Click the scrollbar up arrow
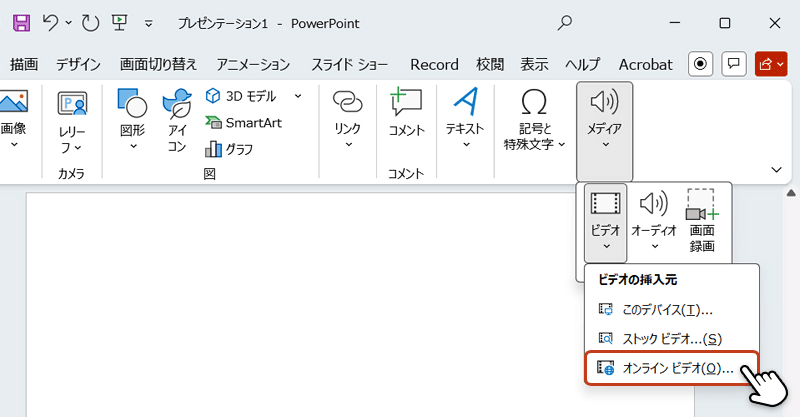 coord(791,193)
